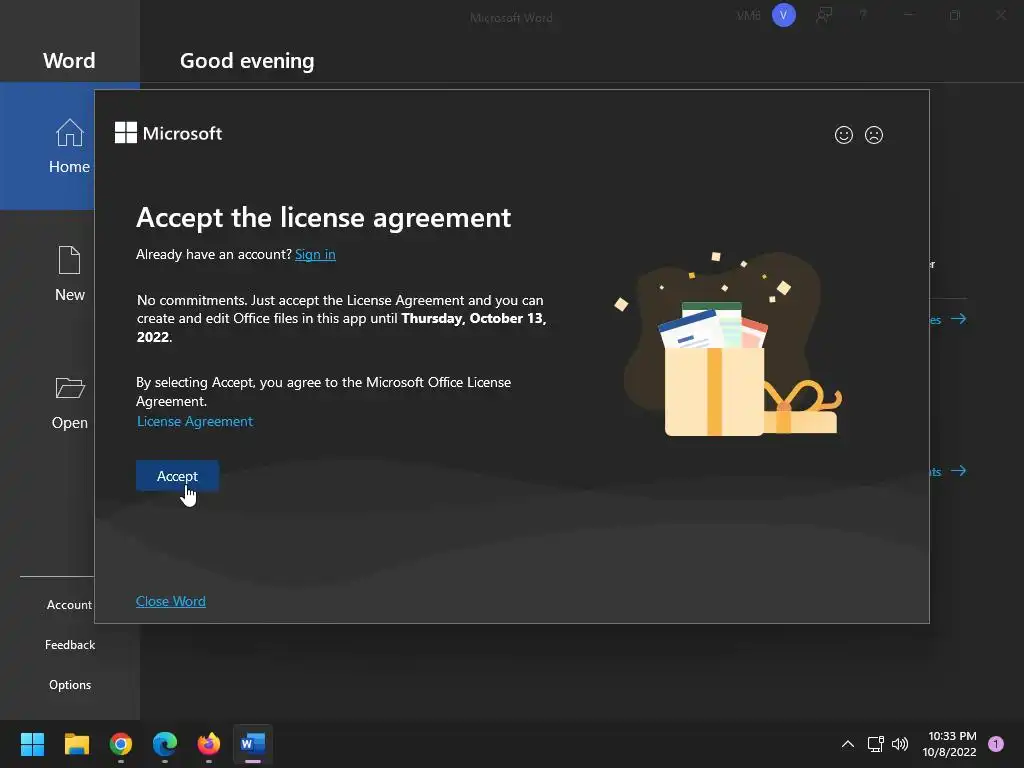Click the Accept button
This screenshot has width=1024, height=768.
(177, 476)
